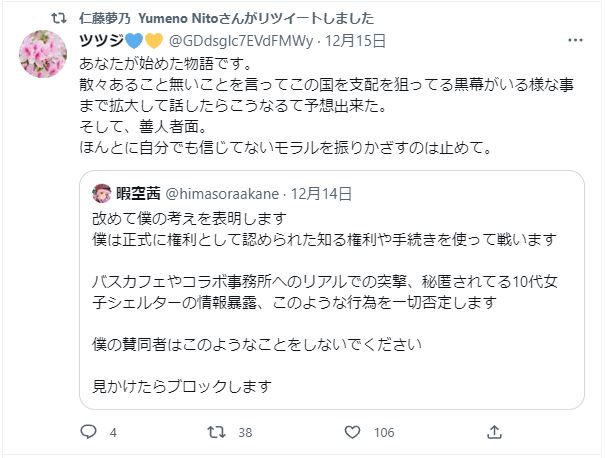
Task: Click the reply speech bubble icon
Action: click(88, 433)
